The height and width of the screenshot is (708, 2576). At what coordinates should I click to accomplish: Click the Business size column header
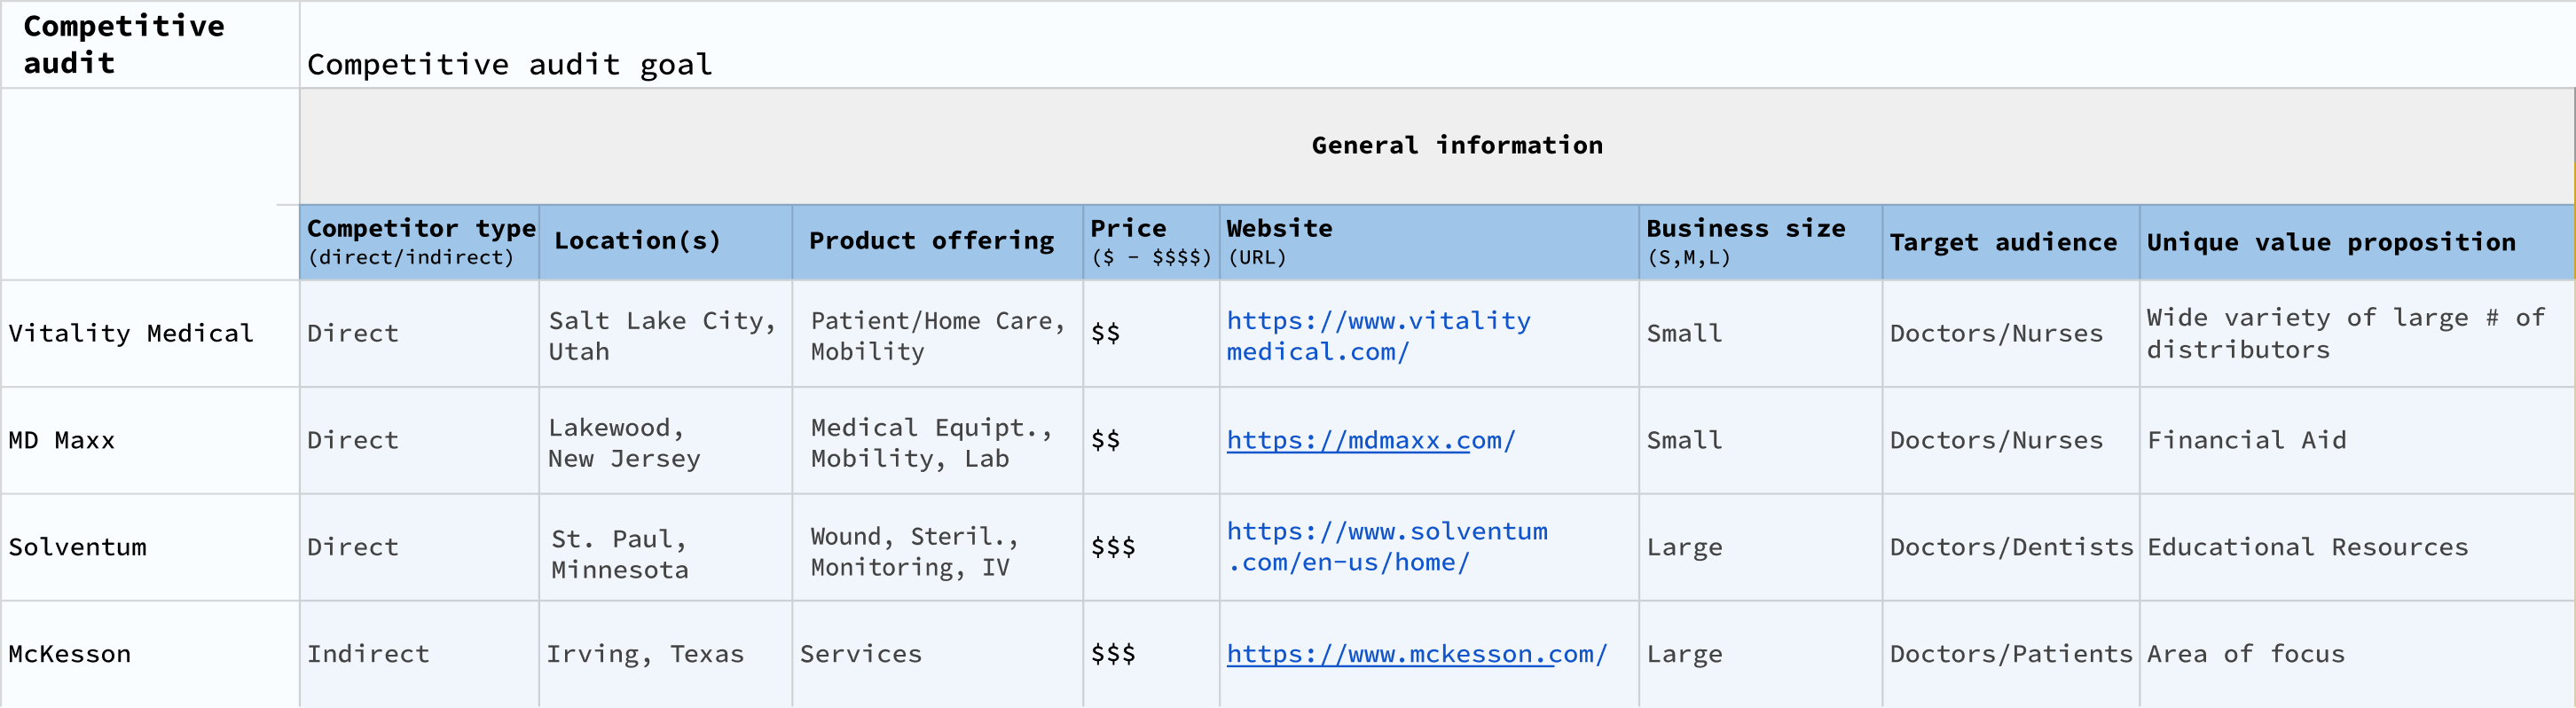pos(1745,242)
